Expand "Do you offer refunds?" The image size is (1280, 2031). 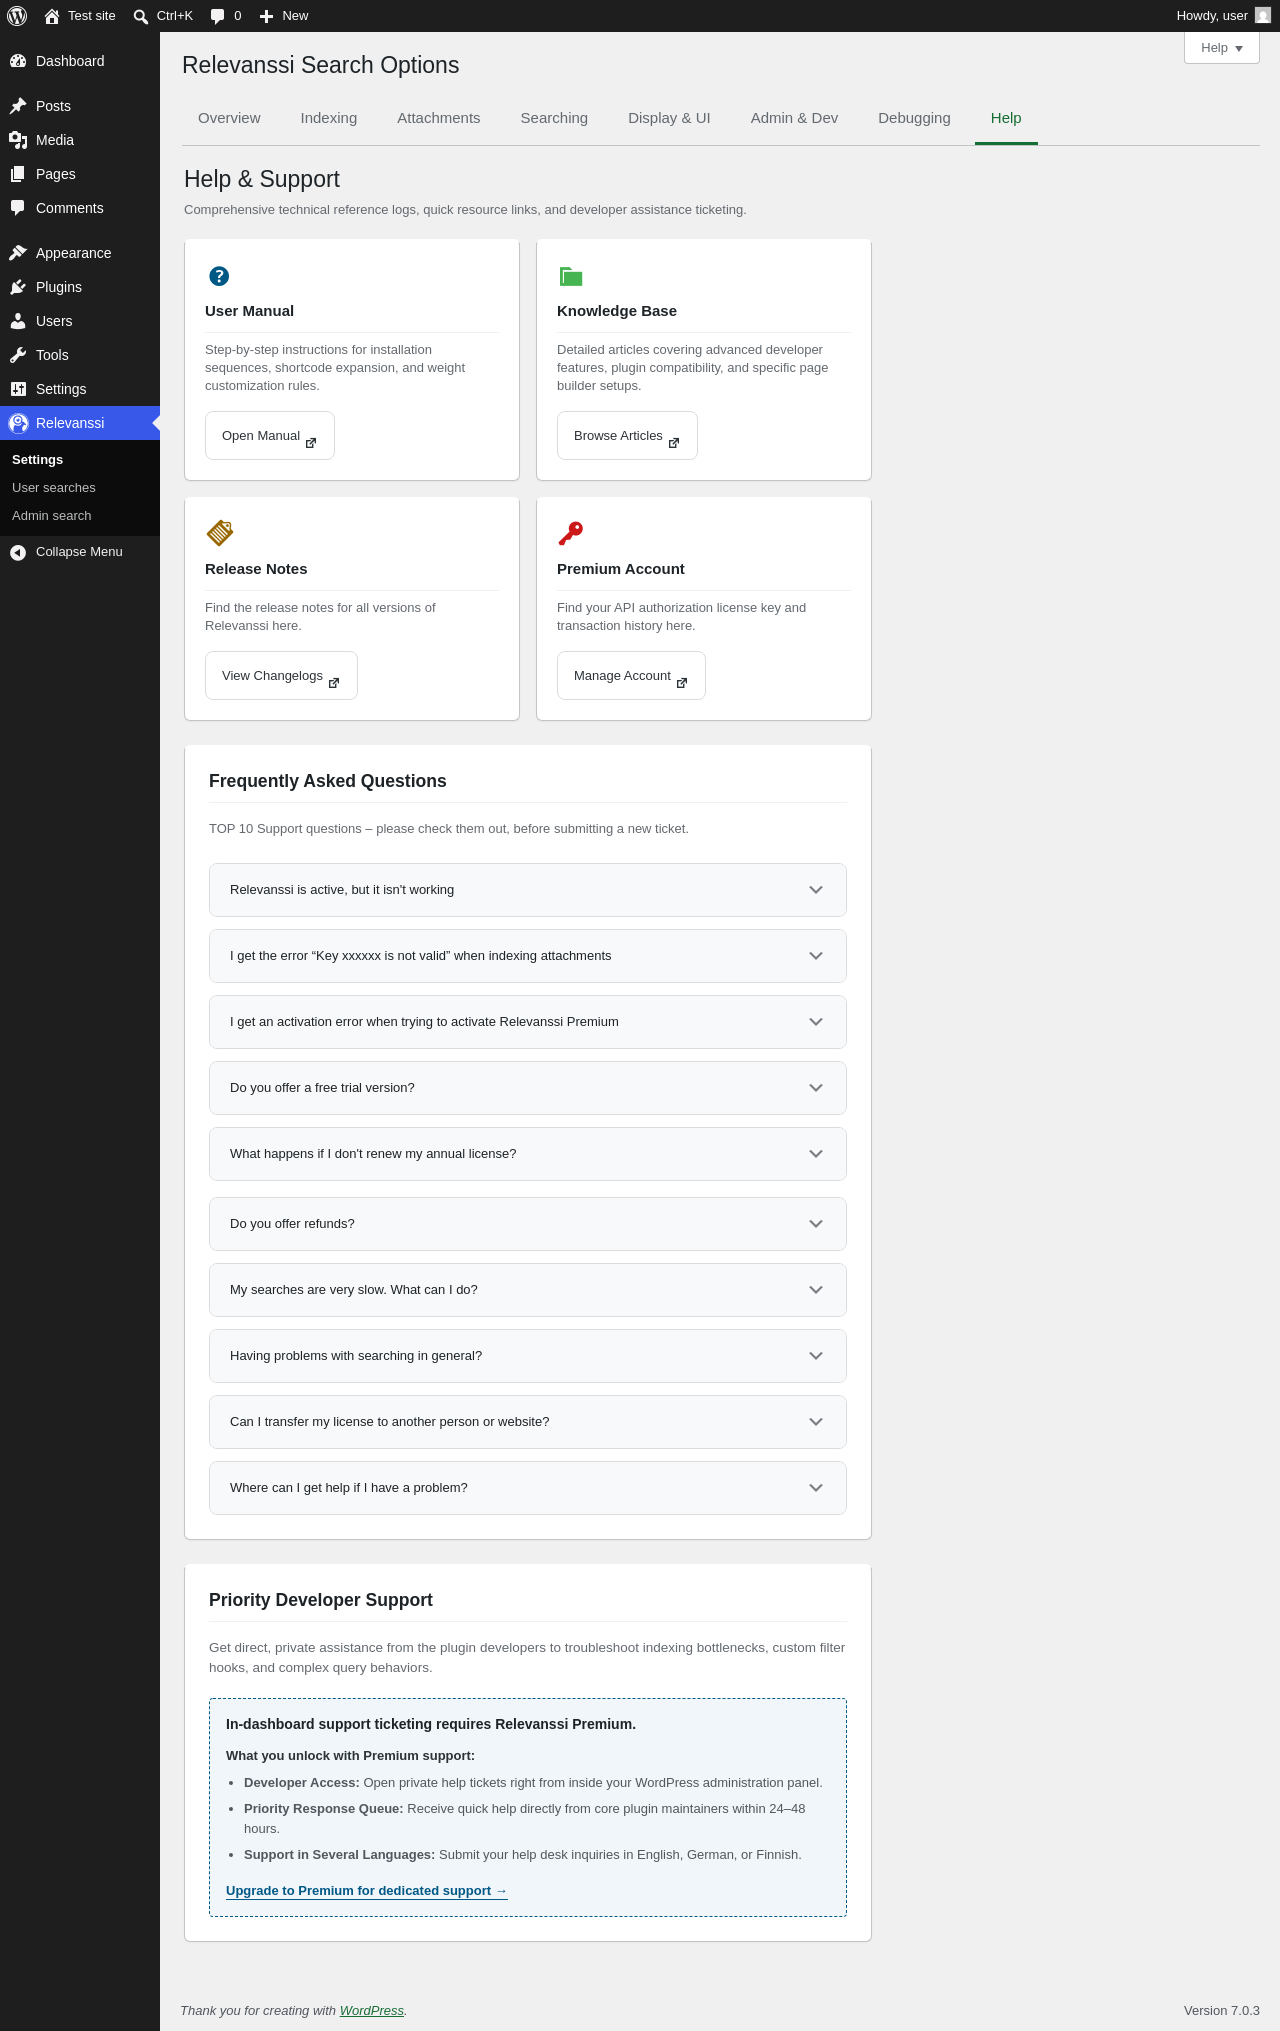tap(528, 1224)
